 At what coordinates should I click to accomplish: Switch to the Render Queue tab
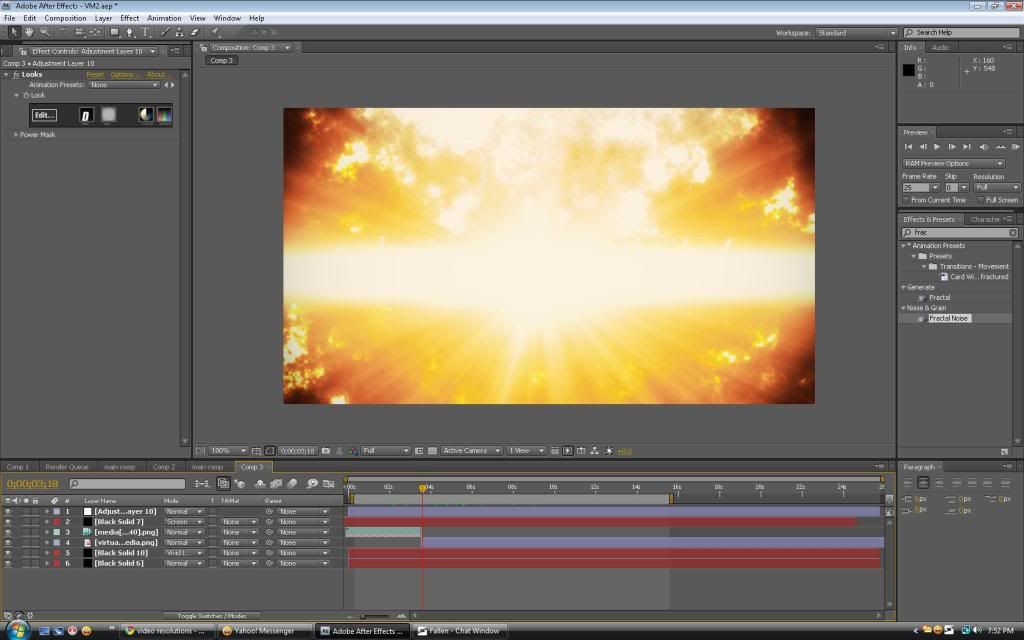pyautogui.click(x=68, y=467)
